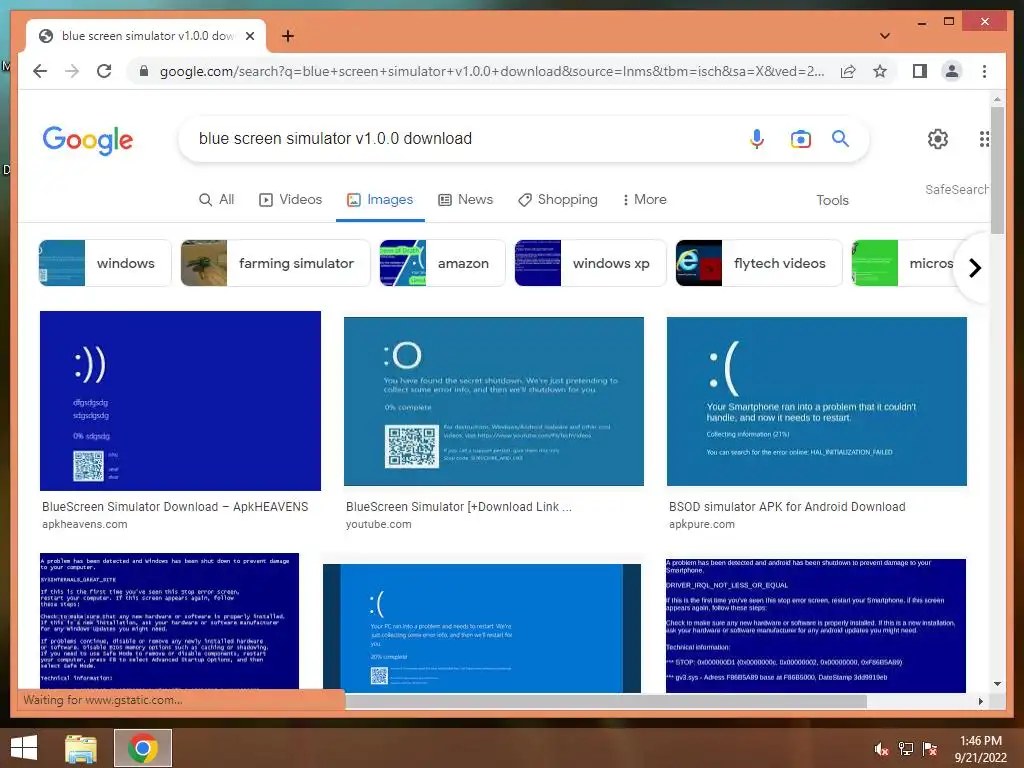
Task: Open the ApkHEAVENS smiley BSOD thumbnail
Action: point(180,401)
